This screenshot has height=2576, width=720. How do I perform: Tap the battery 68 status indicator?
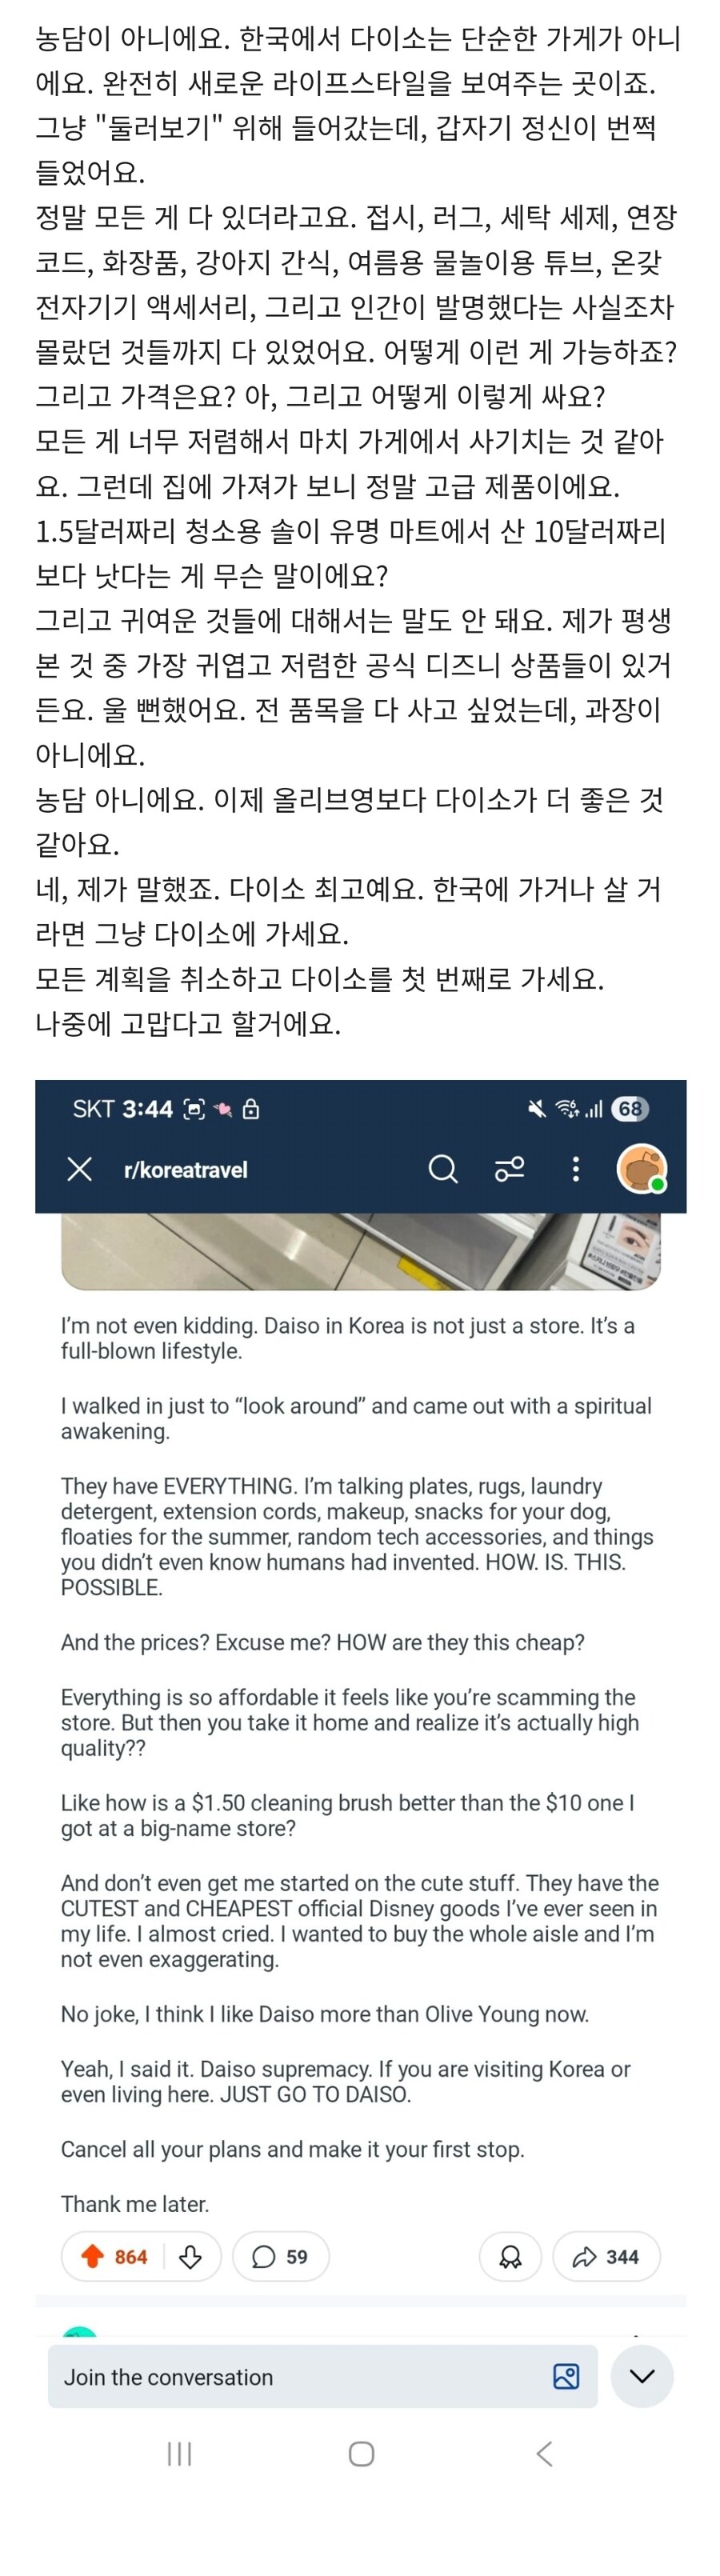point(629,1108)
